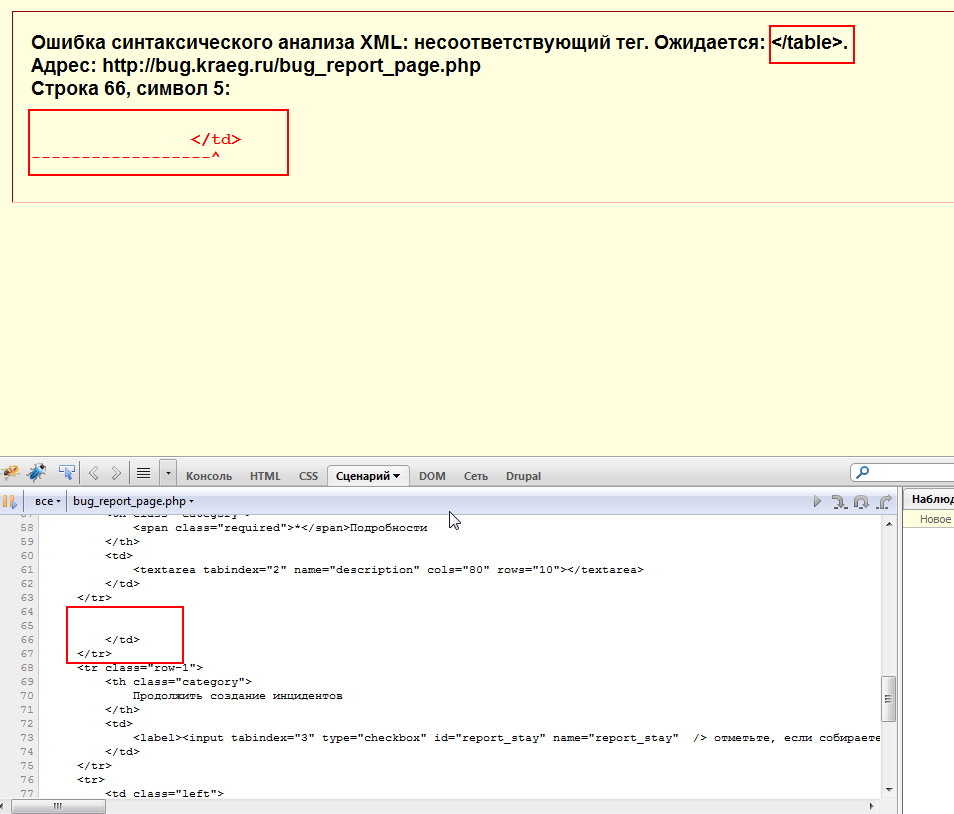Open the bug_report_page.php file selector

click(133, 501)
